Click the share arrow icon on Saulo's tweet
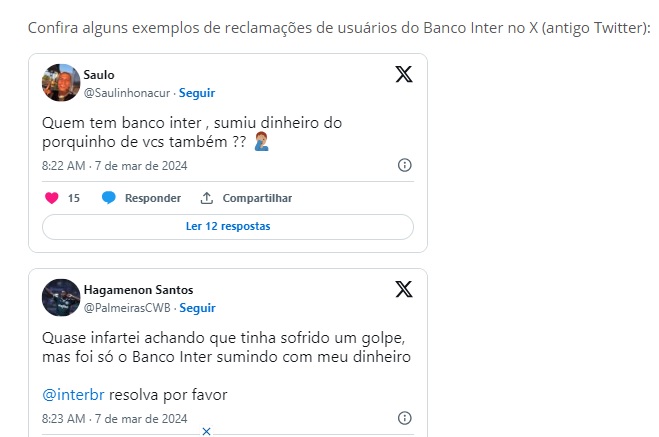This screenshot has height=437, width=659. click(x=207, y=198)
